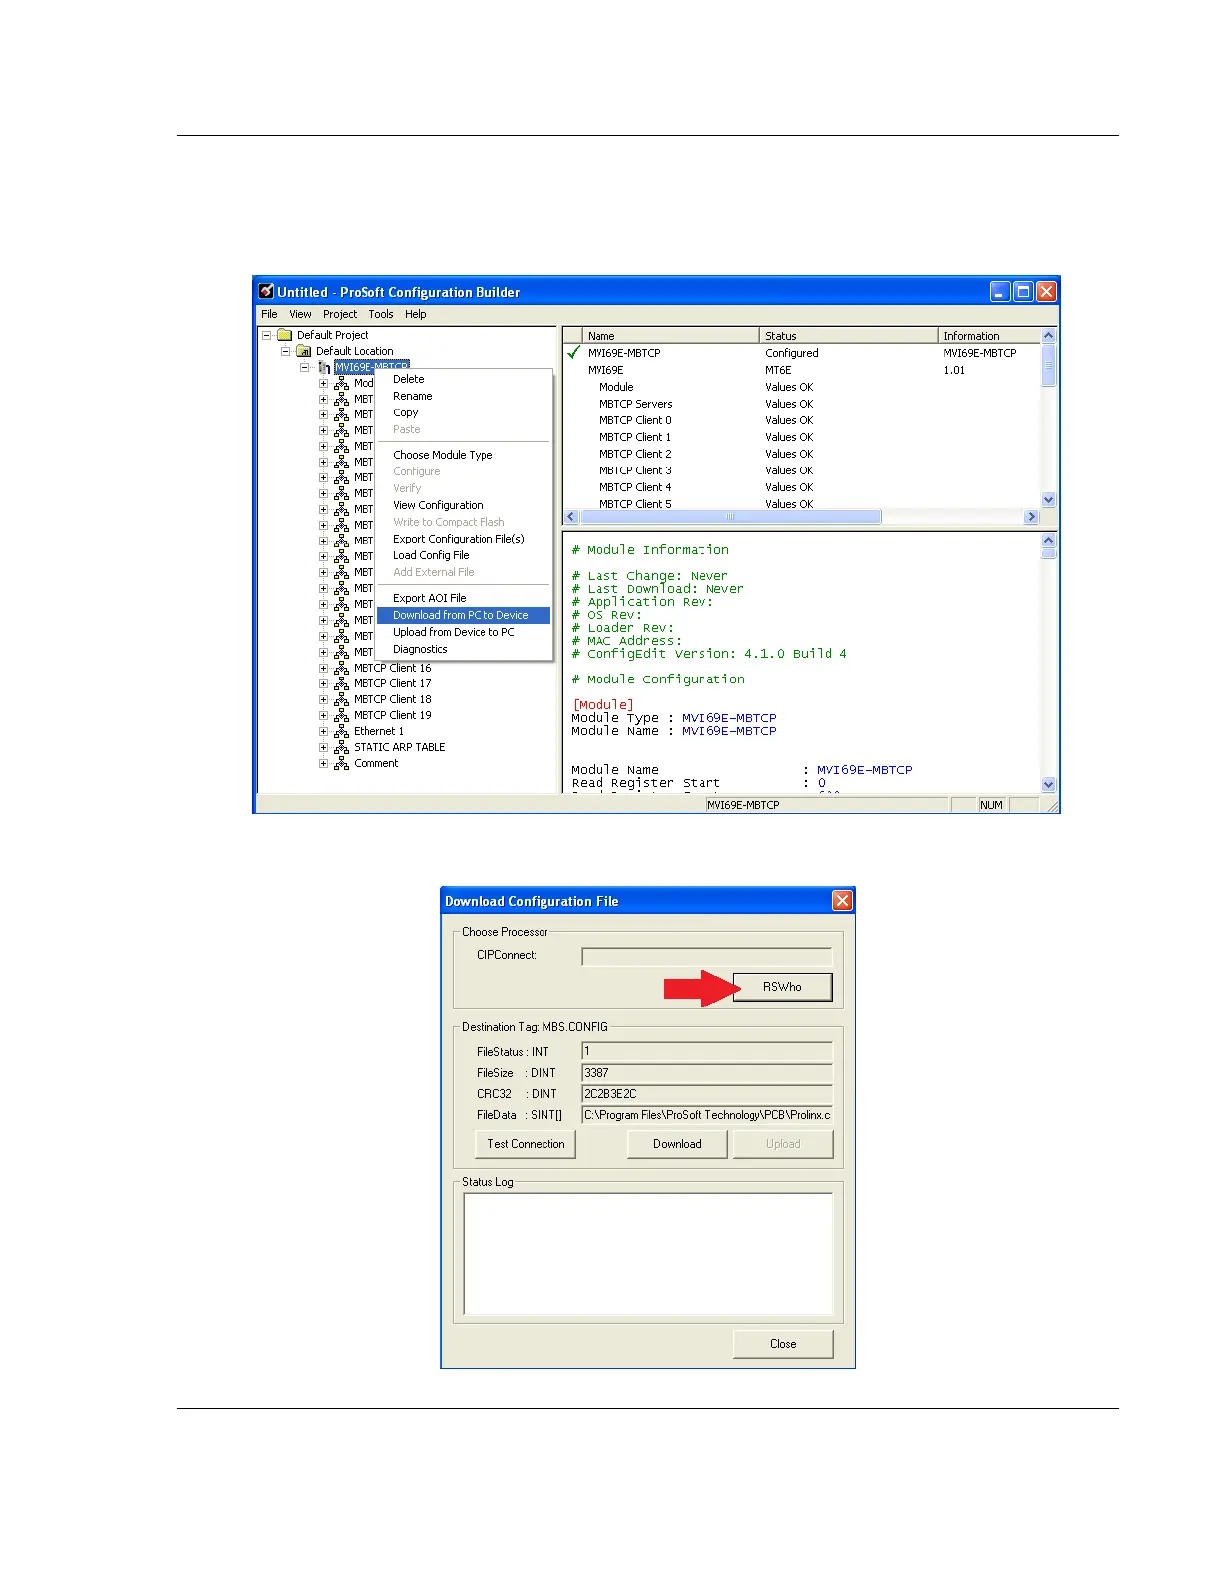Screen dimensions: 1224x1584
Task: Click the horizontal scrollbar in the module list
Action: (730, 517)
